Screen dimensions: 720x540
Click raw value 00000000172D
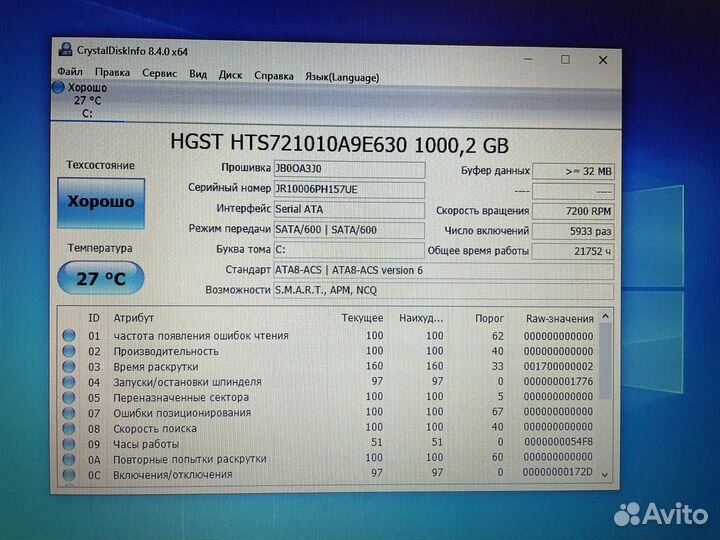point(557,472)
